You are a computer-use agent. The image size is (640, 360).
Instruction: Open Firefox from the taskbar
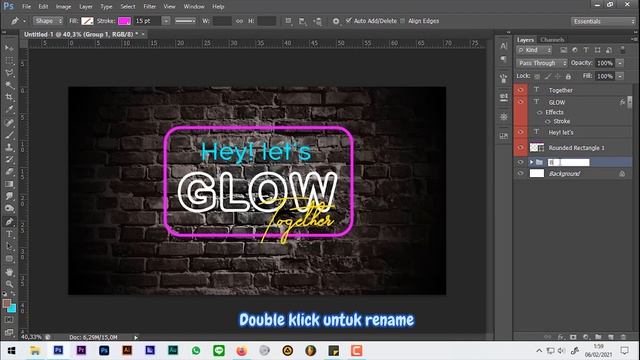pyautogui.click(x=242, y=351)
